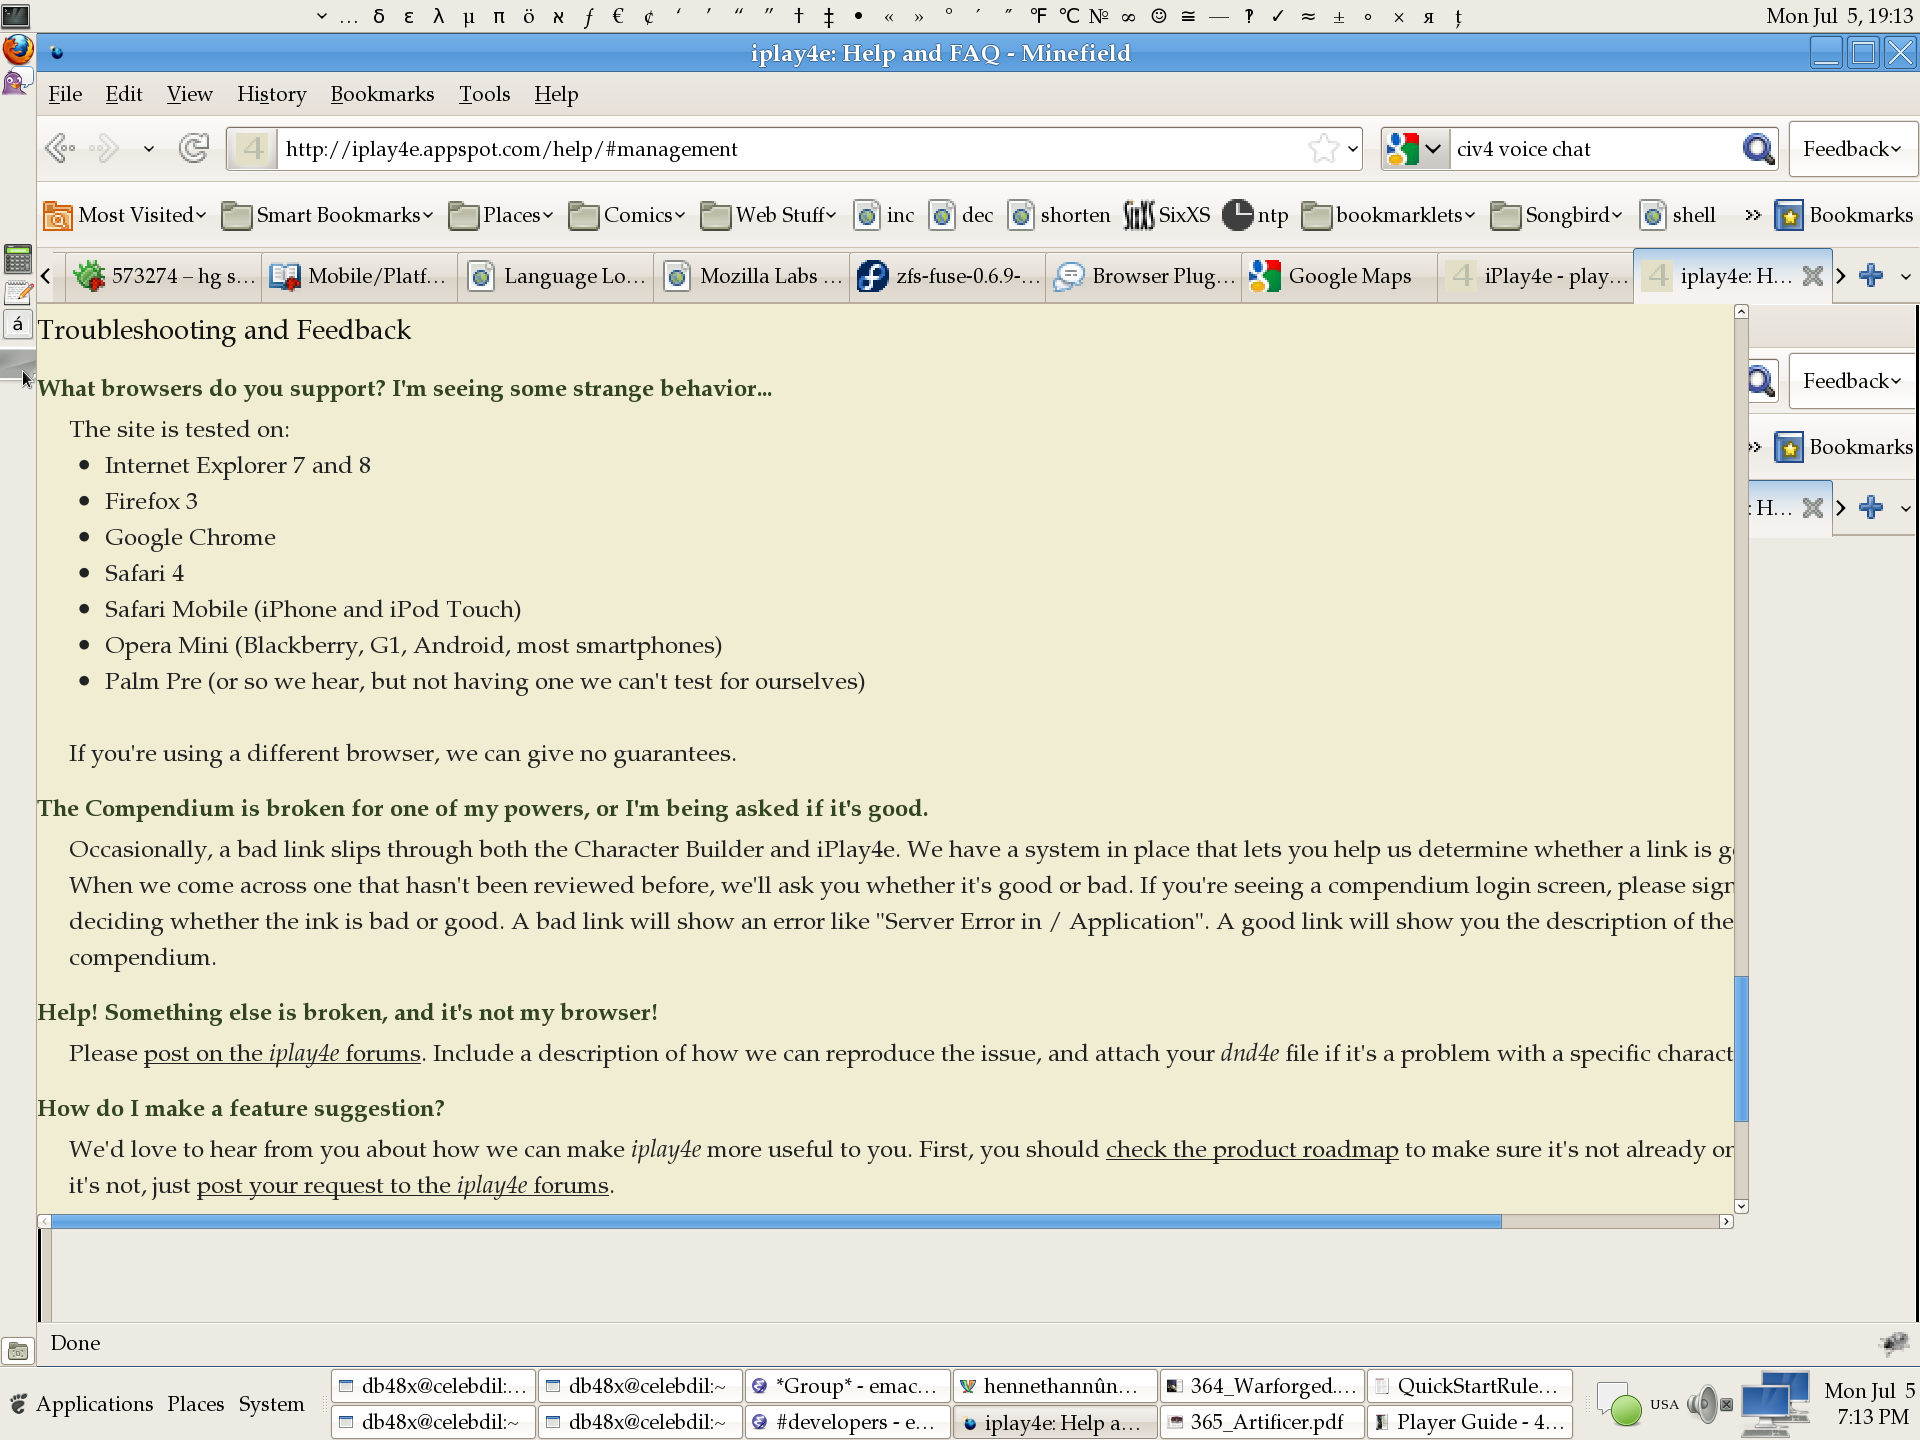Switch to the zfs-fuse-0.6.9 tab
Image resolution: width=1920 pixels, height=1440 pixels.
click(948, 276)
